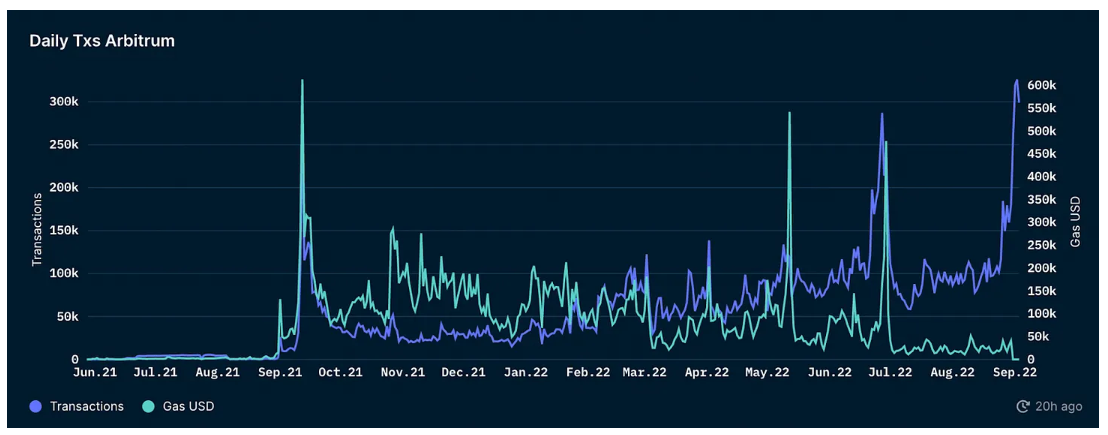Click the '350k' right axis value

pos(1042,200)
